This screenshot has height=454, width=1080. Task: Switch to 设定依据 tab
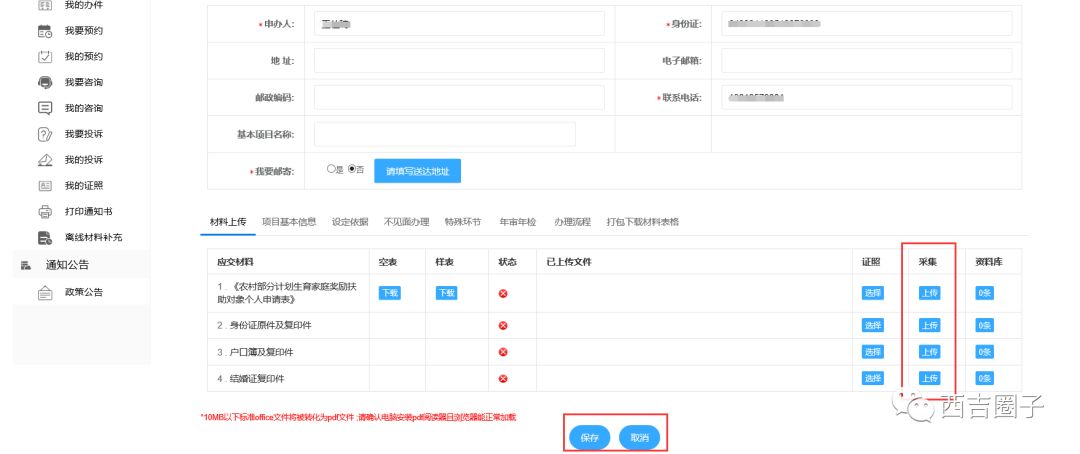point(350,222)
